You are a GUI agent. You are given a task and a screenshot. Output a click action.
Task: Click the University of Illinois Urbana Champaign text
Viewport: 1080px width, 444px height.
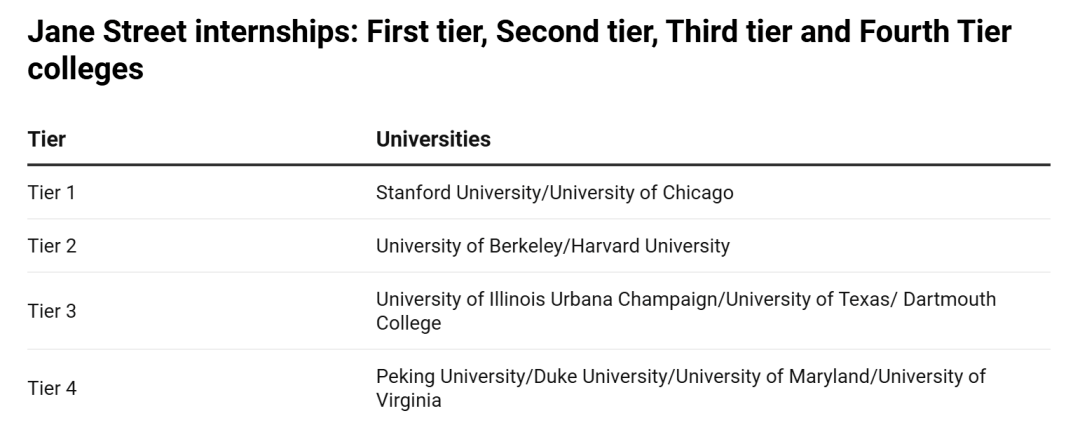pyautogui.click(x=547, y=299)
